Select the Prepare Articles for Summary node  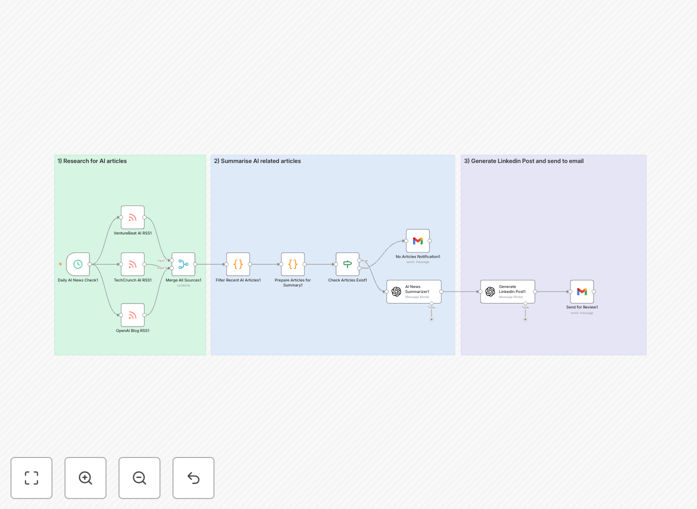(292, 265)
